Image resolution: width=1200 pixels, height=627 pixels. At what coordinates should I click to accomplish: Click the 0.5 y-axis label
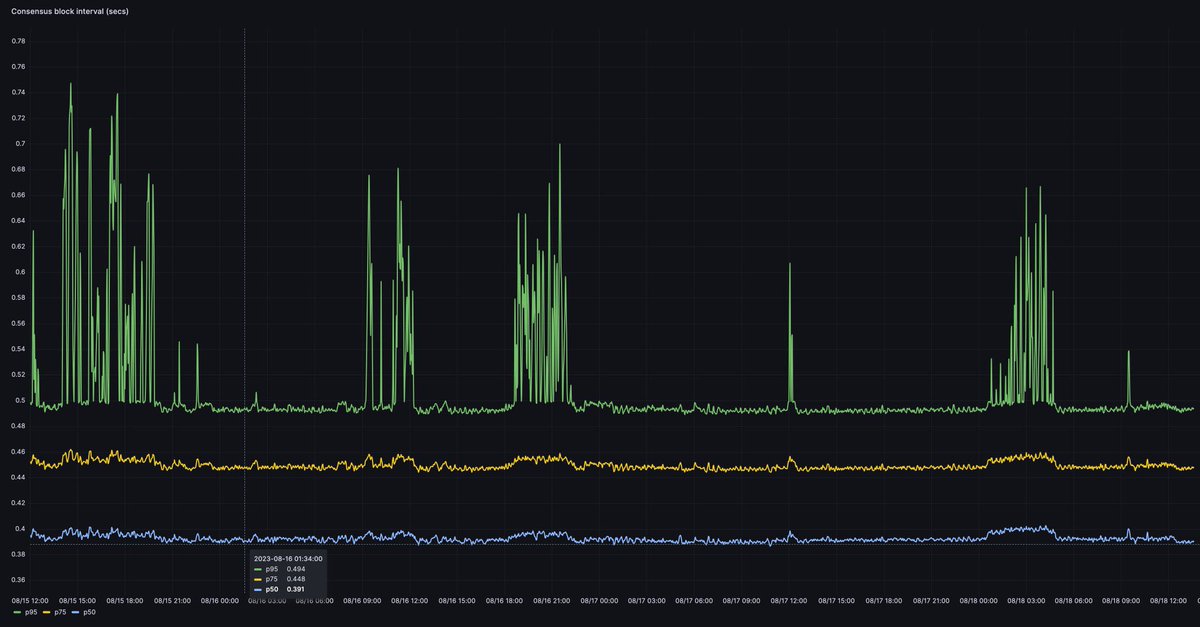click(20, 400)
